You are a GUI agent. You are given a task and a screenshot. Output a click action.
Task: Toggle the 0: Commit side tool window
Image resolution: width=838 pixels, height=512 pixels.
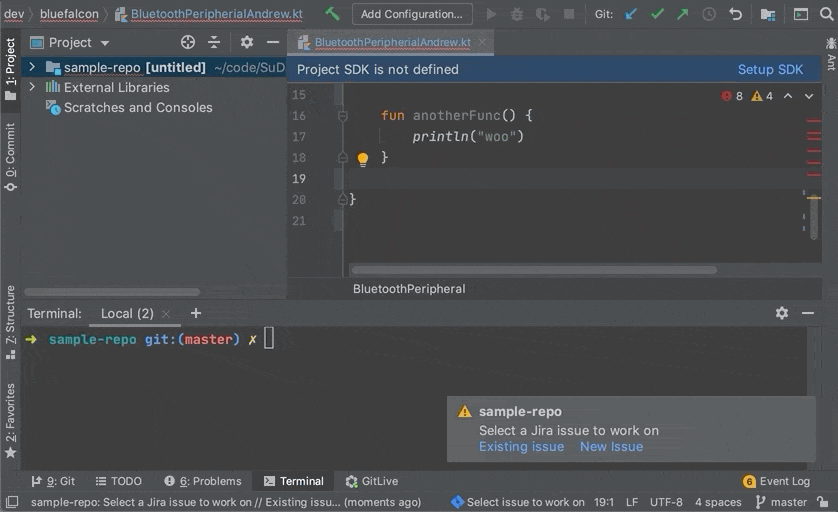[x=10, y=157]
